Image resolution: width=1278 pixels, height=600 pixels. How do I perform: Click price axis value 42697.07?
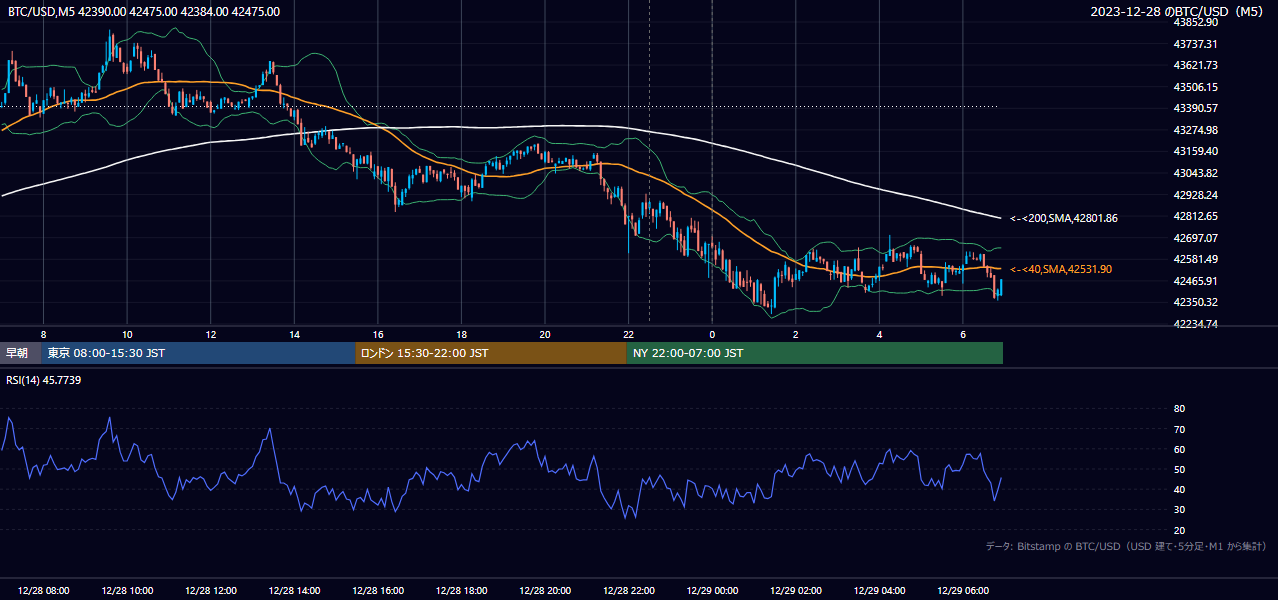pos(1195,238)
